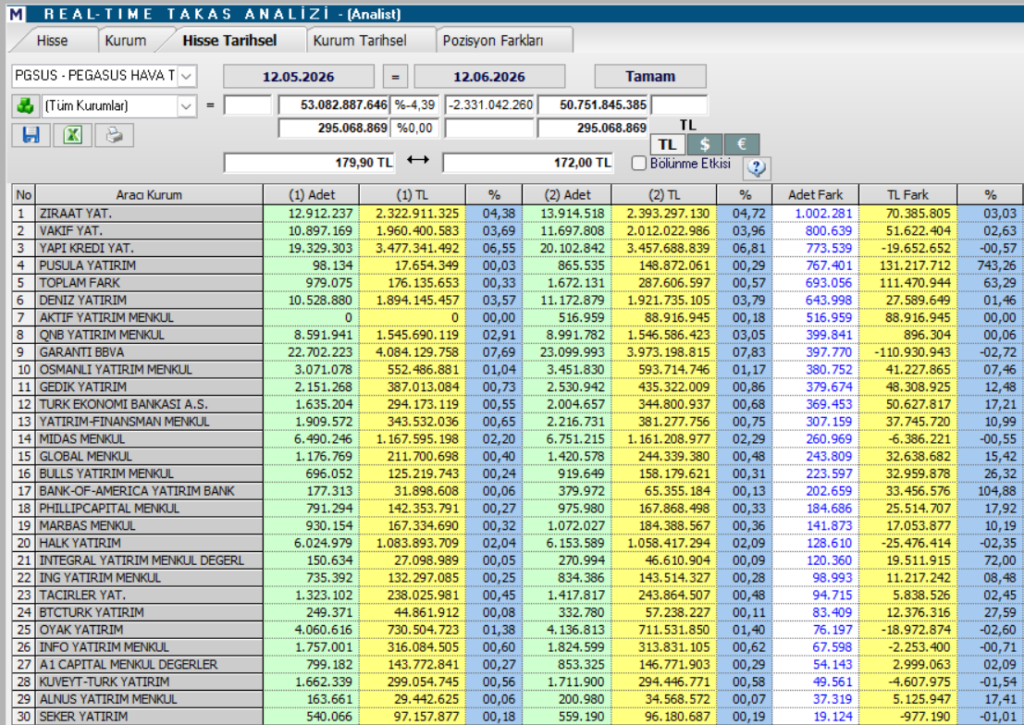The image size is (1024, 725).
Task: Print the current takas table
Action: [114, 135]
